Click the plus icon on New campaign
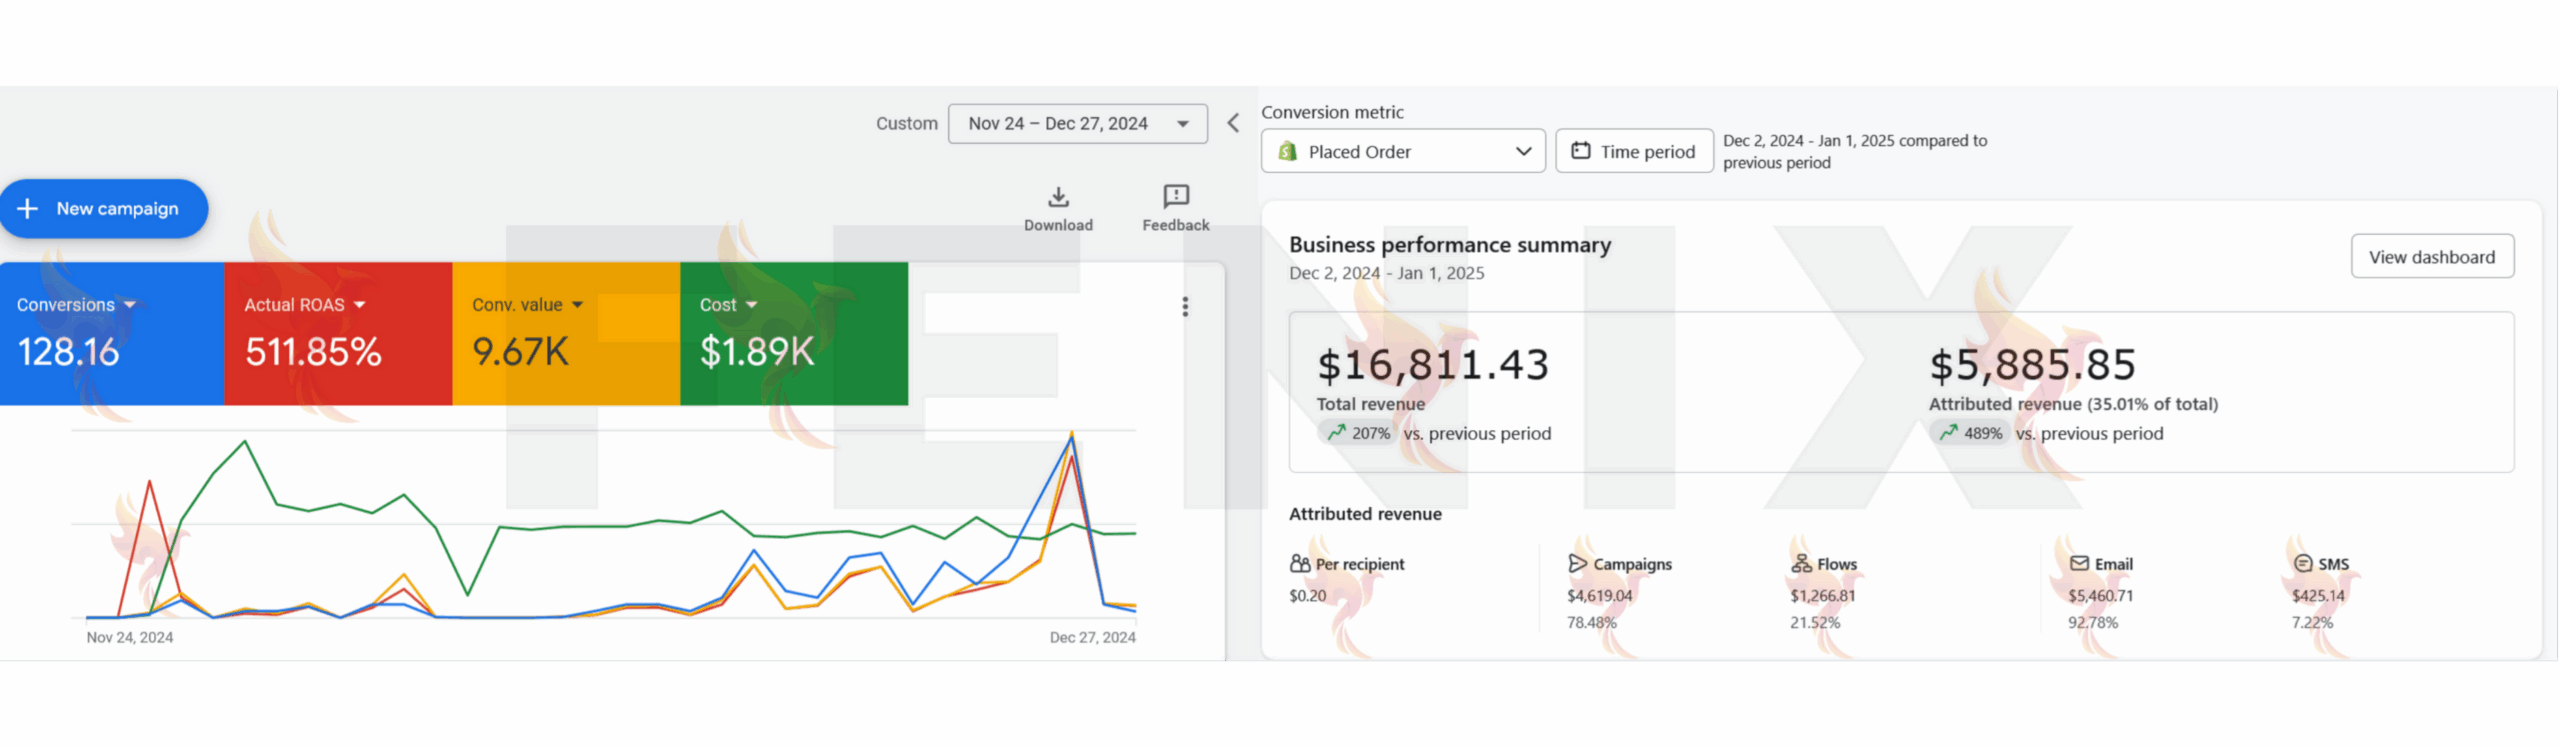The image size is (2560, 747). 28,208
